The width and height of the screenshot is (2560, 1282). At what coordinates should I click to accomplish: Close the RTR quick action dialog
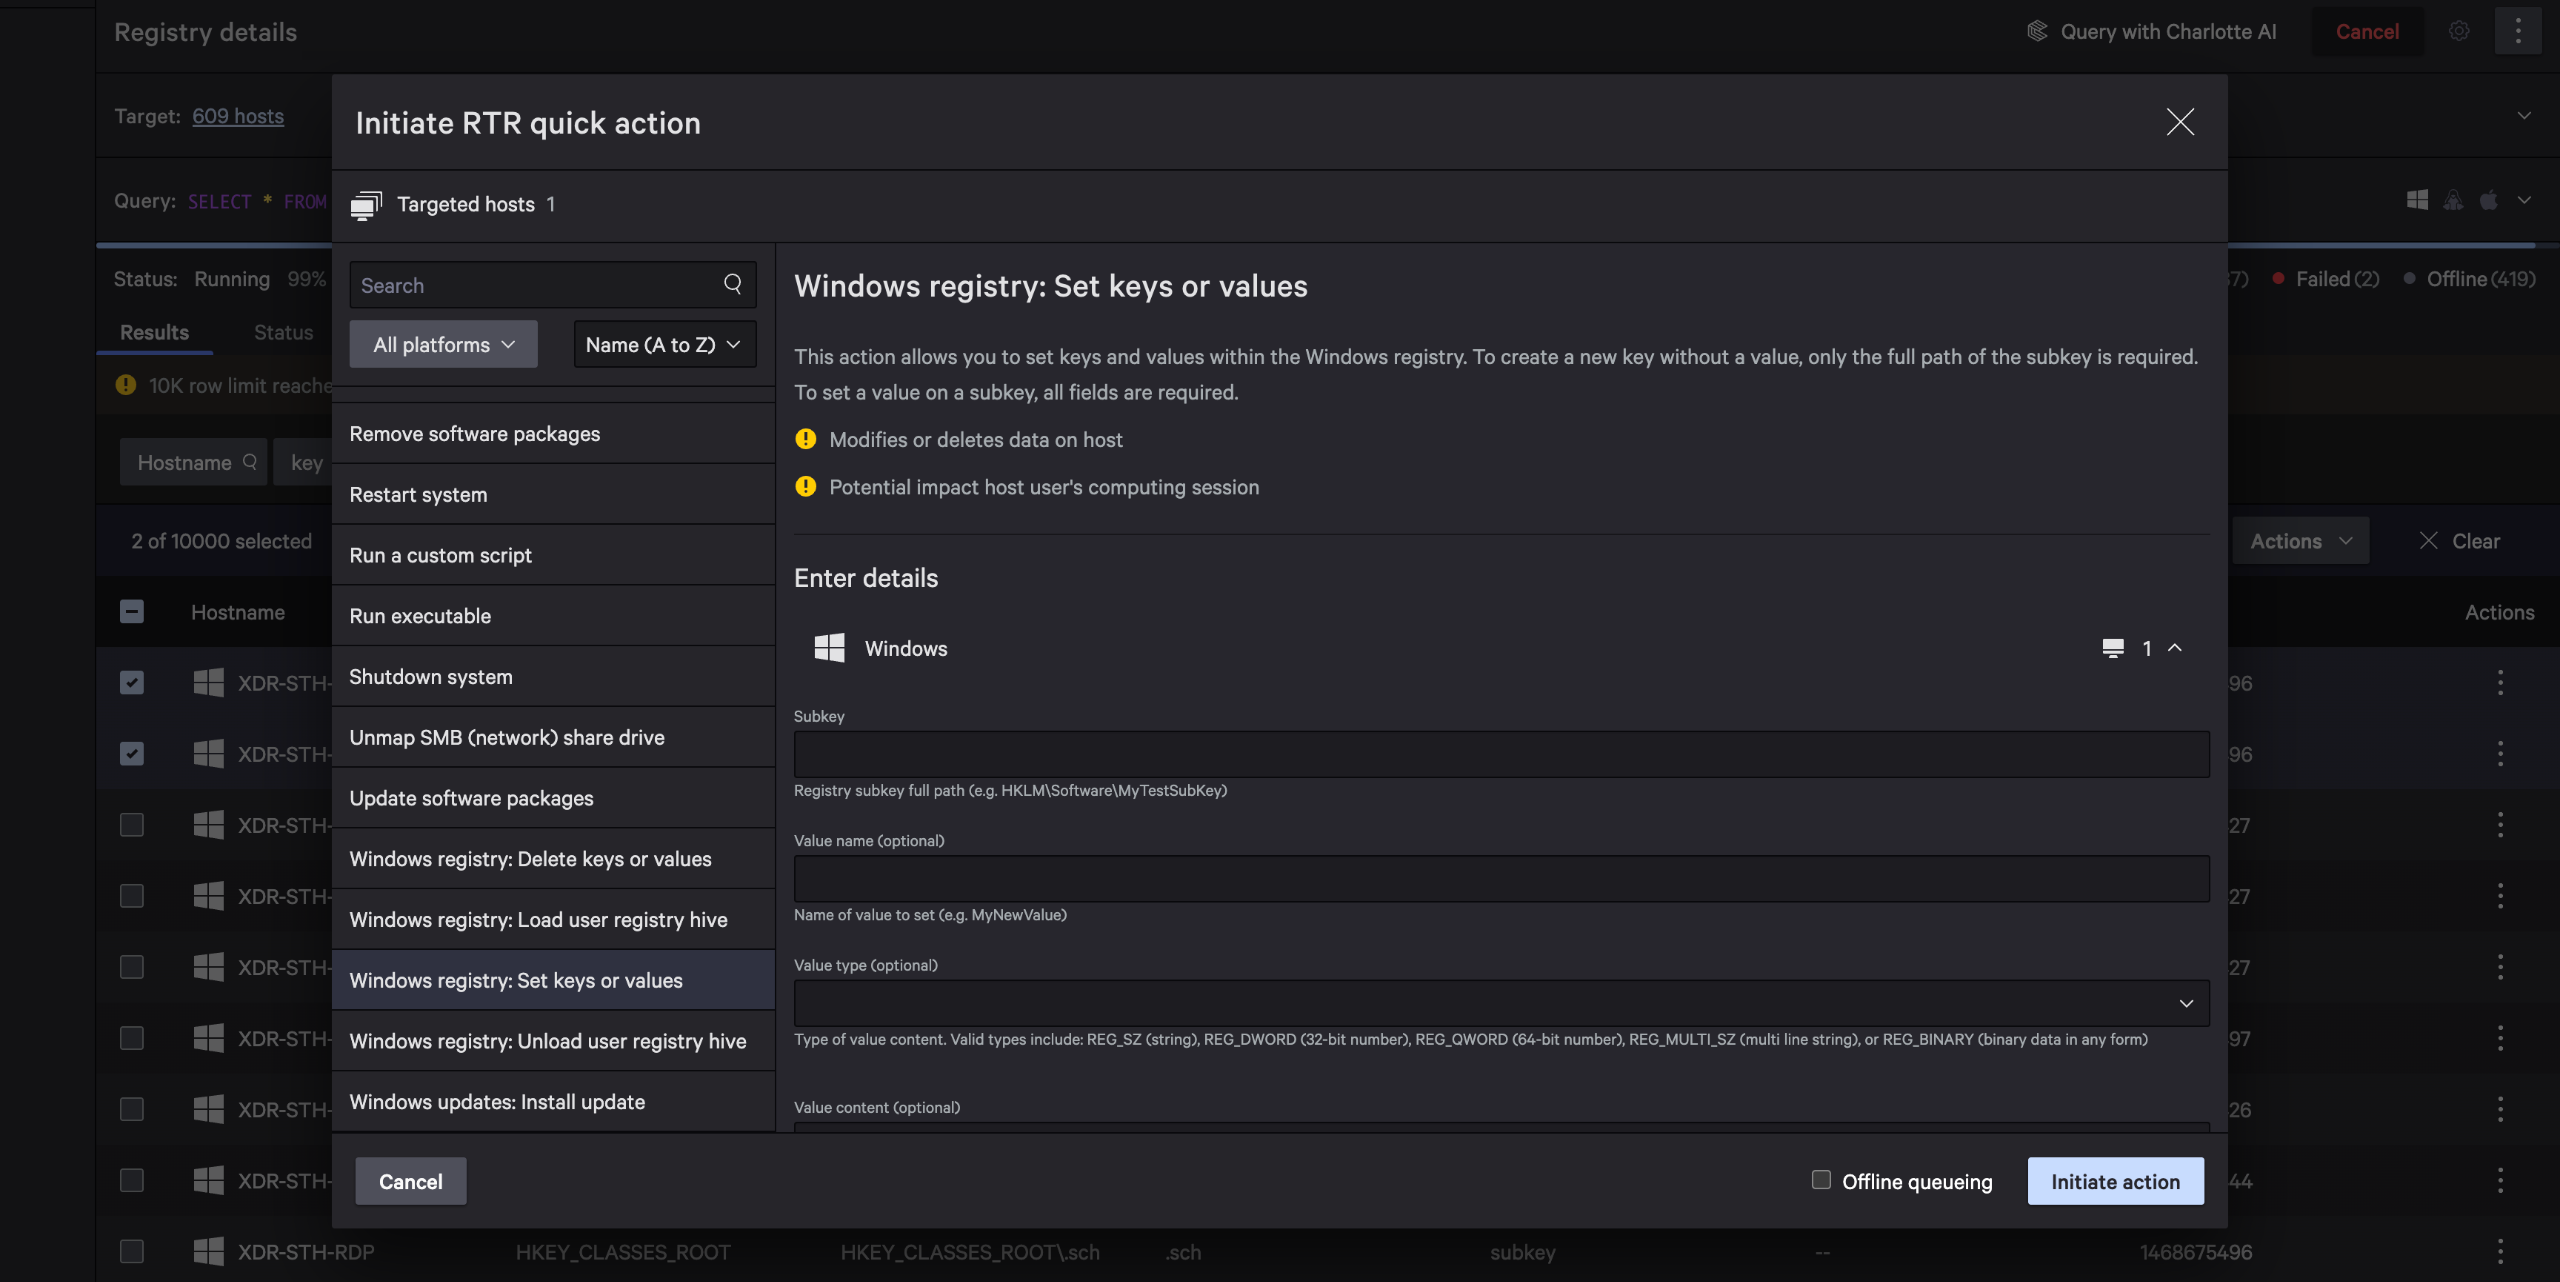point(2180,122)
